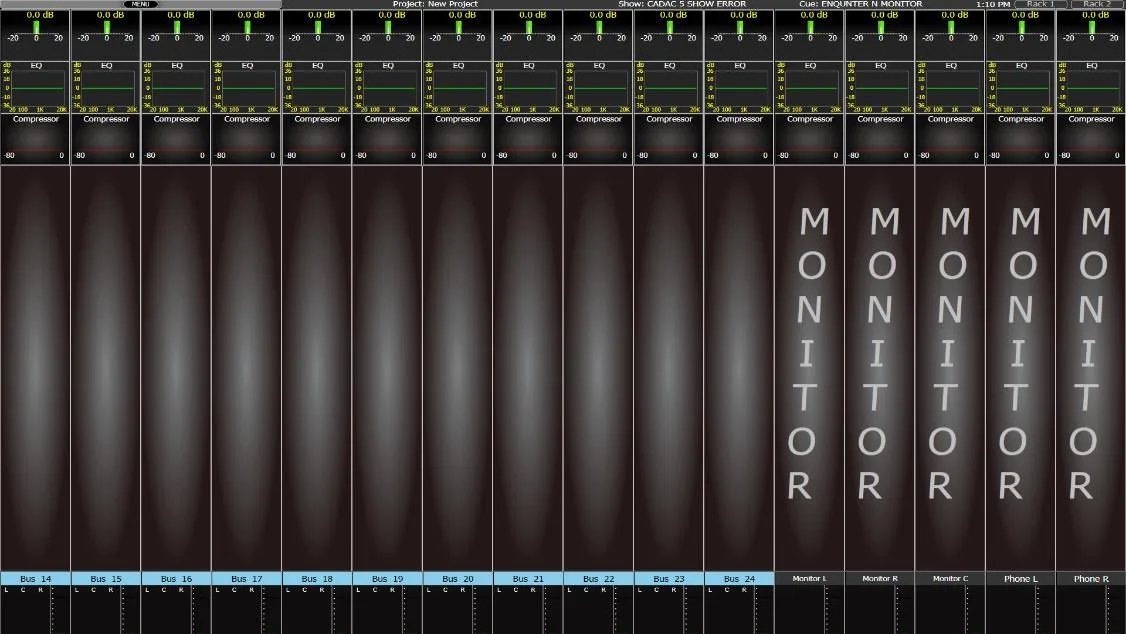Click the 0.0 dB readout above Monitor R
The width and height of the screenshot is (1126, 634).
[884, 14]
